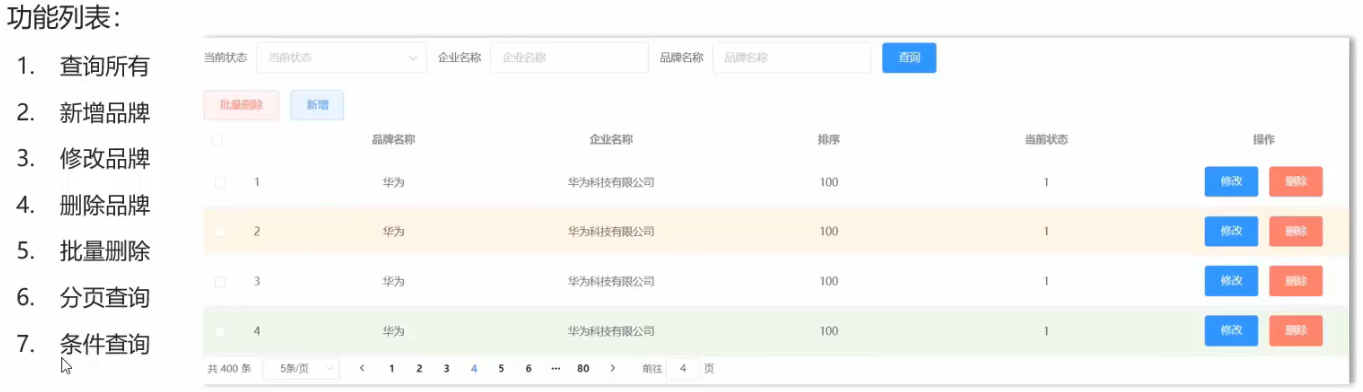
Task: Select page 6 in pagination
Action: [528, 369]
